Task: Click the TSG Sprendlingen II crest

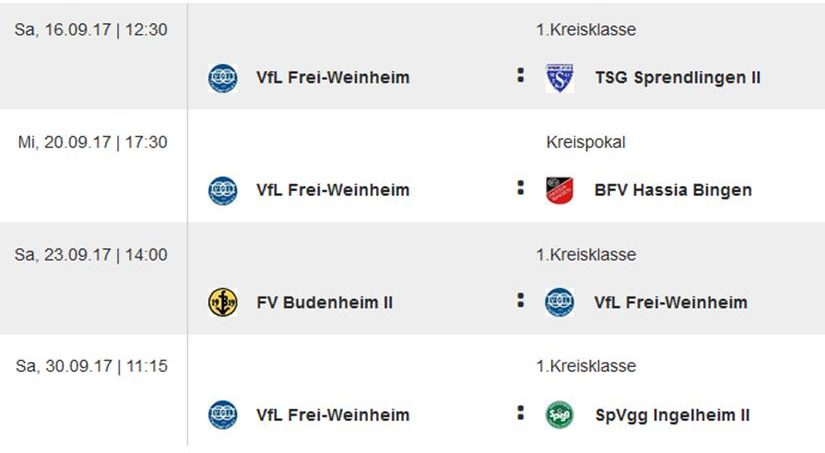Action: coord(559,78)
